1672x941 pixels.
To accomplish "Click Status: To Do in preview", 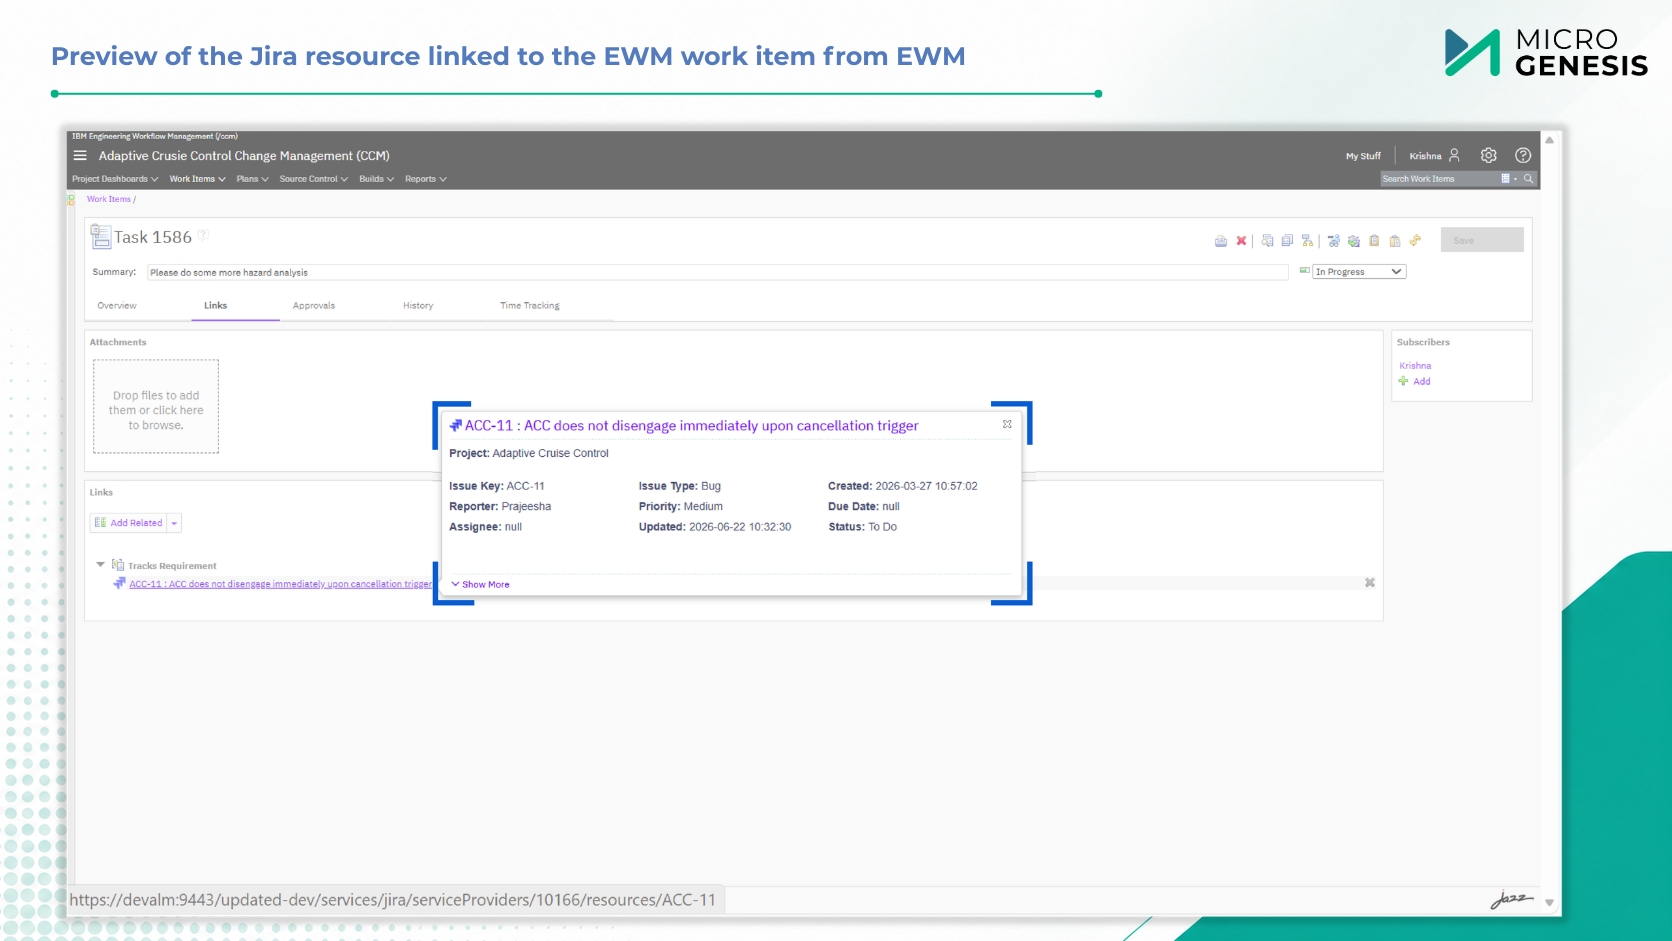I will (x=862, y=527).
